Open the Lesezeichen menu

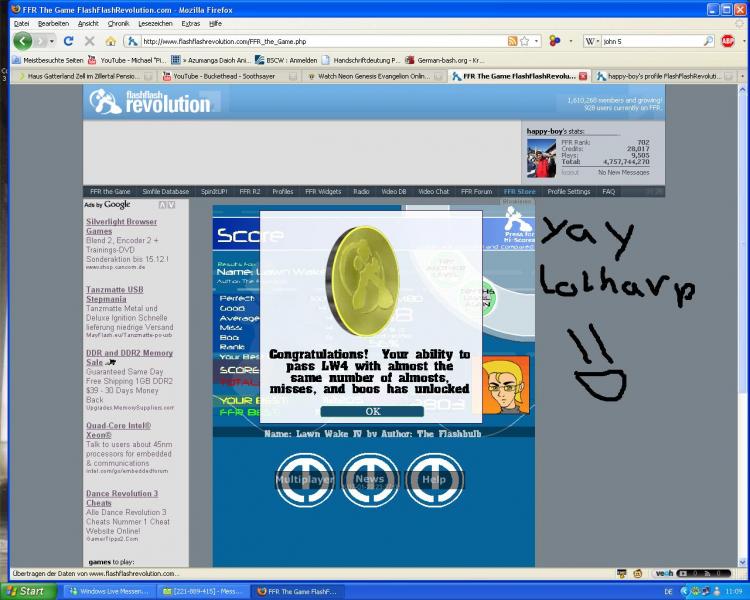[155, 23]
